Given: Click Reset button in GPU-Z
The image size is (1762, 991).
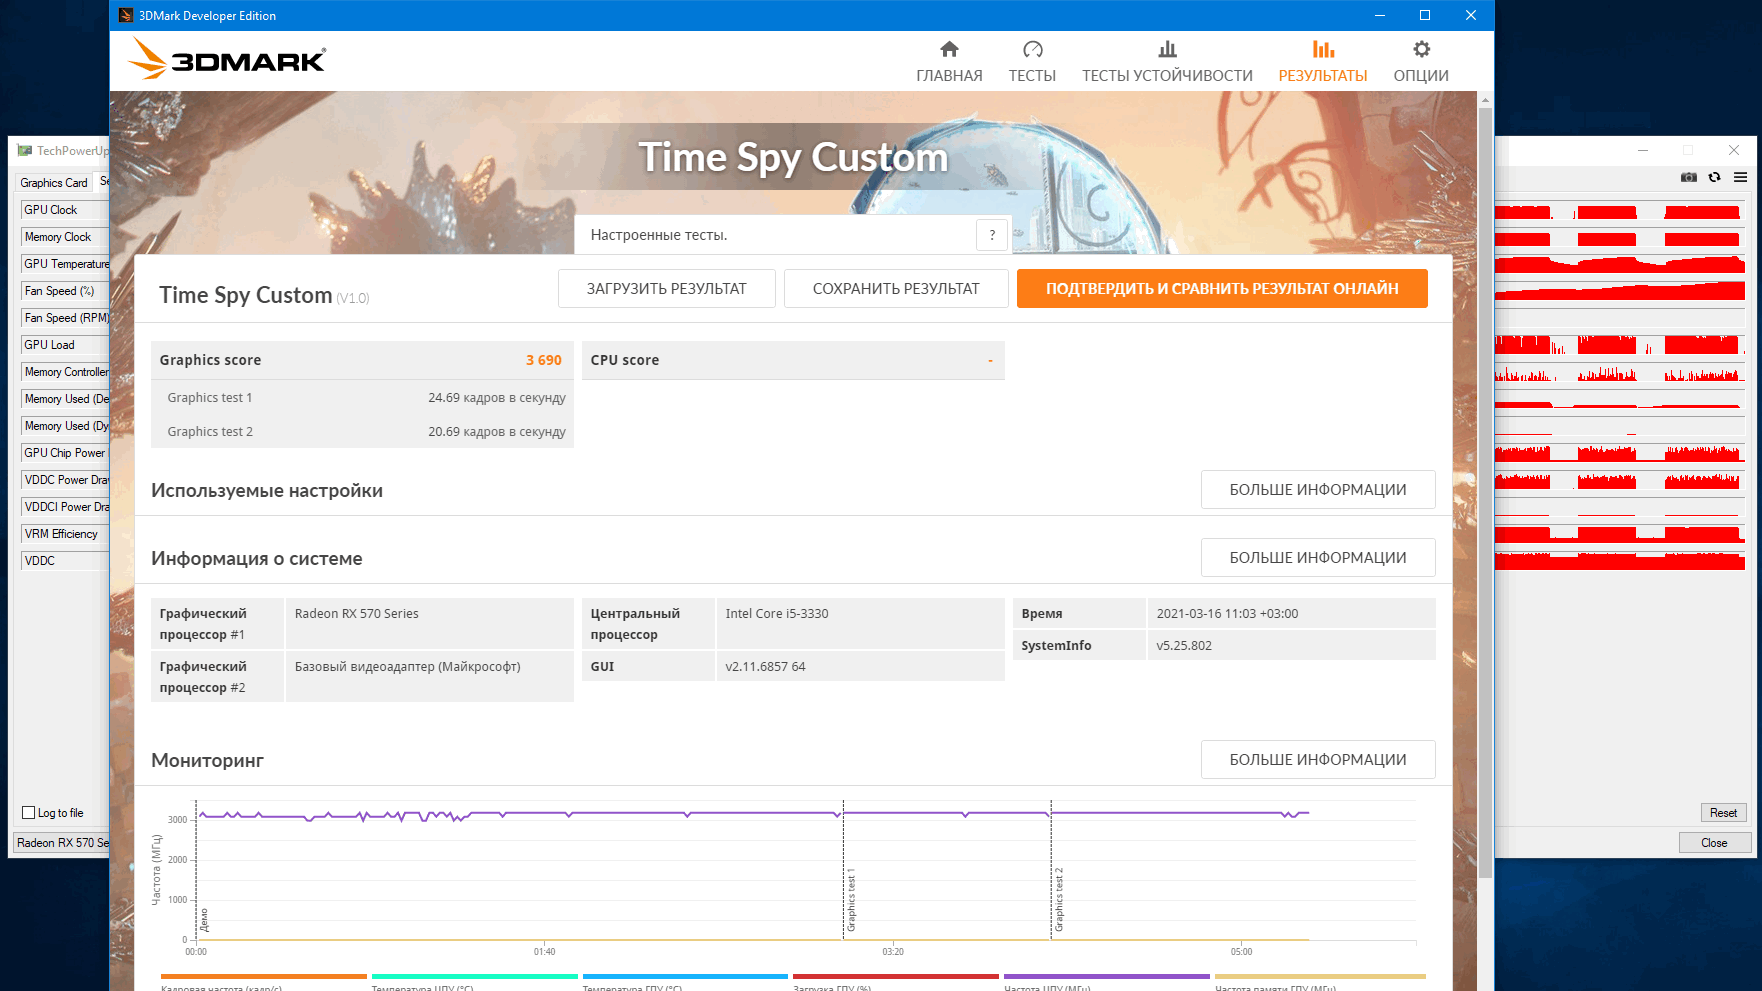Looking at the screenshot, I should pyautogui.click(x=1723, y=813).
